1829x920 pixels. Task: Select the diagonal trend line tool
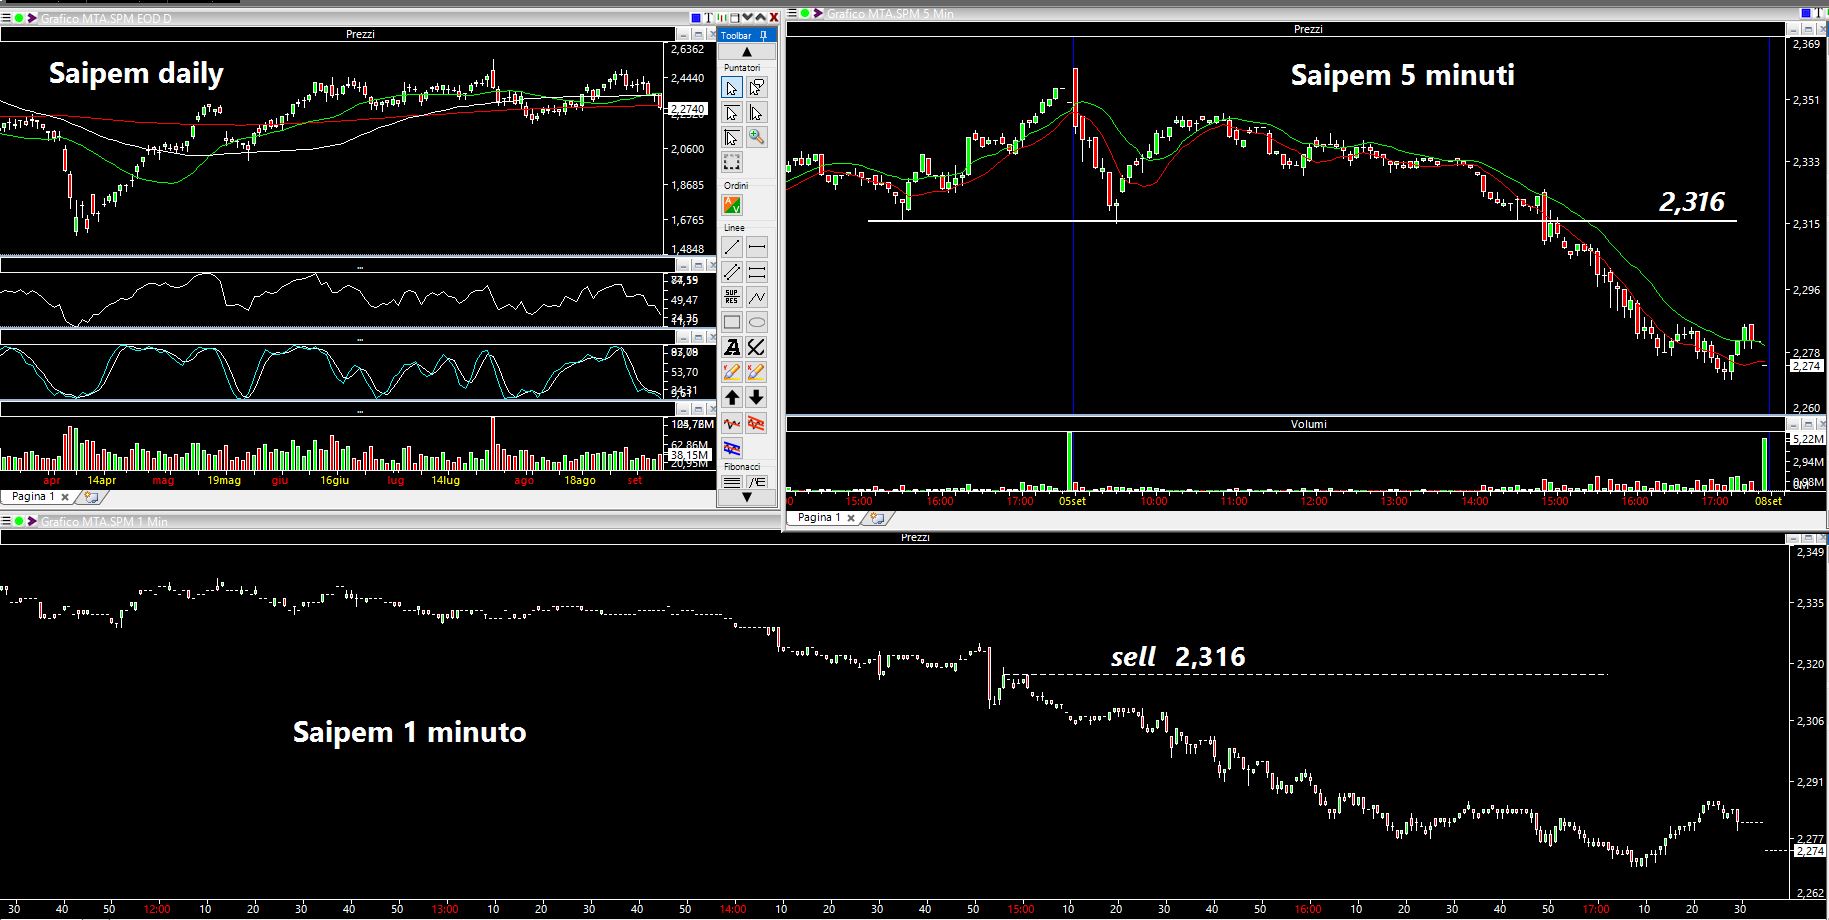click(x=732, y=247)
